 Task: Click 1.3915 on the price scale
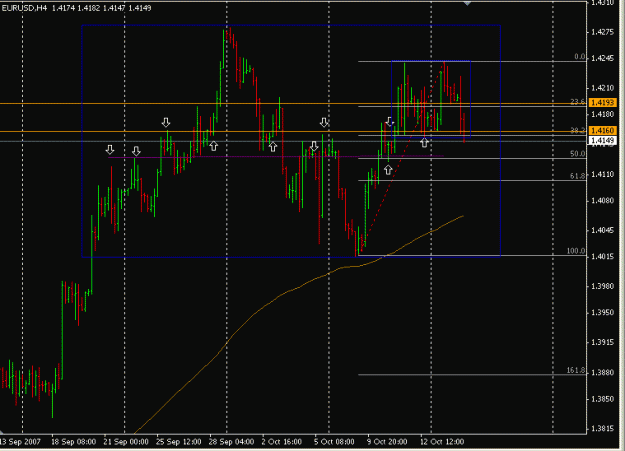(602, 342)
